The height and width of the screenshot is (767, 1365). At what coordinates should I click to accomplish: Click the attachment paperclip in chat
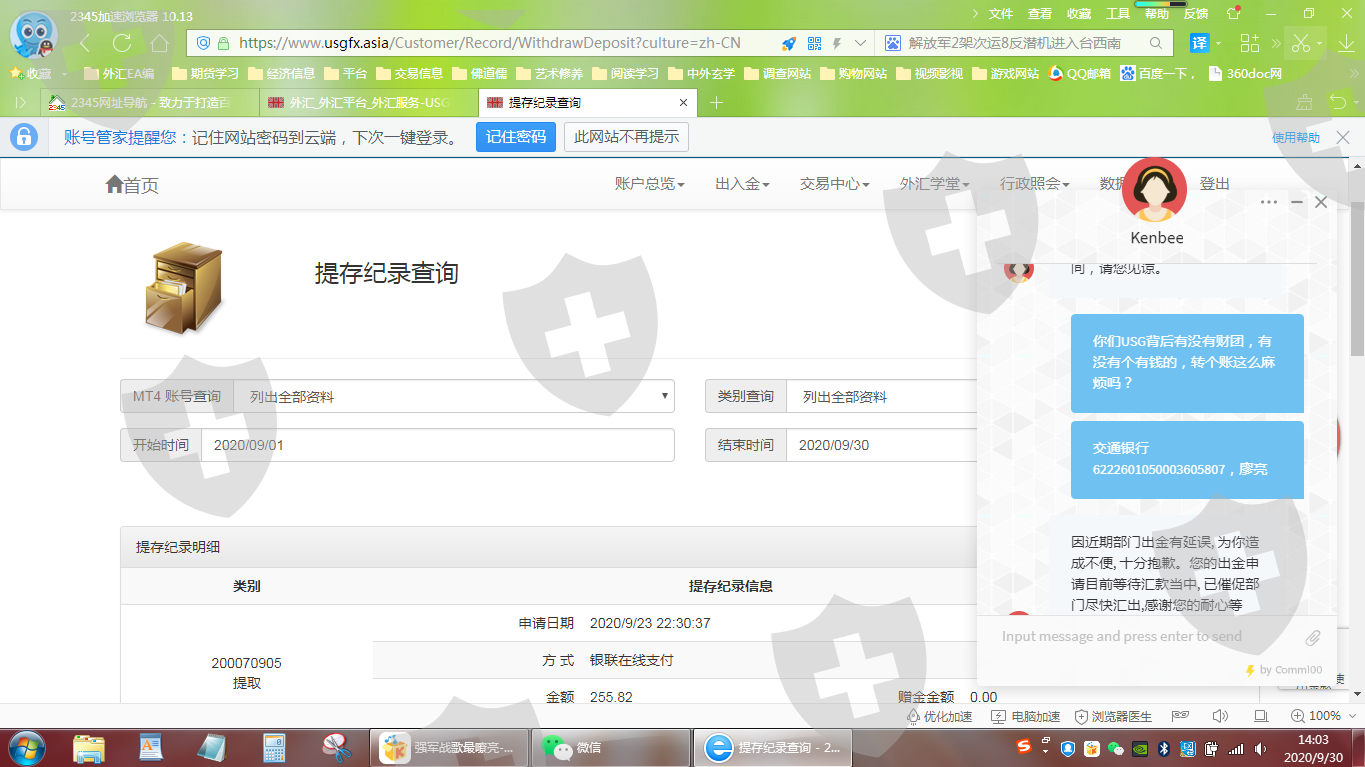coord(1313,637)
